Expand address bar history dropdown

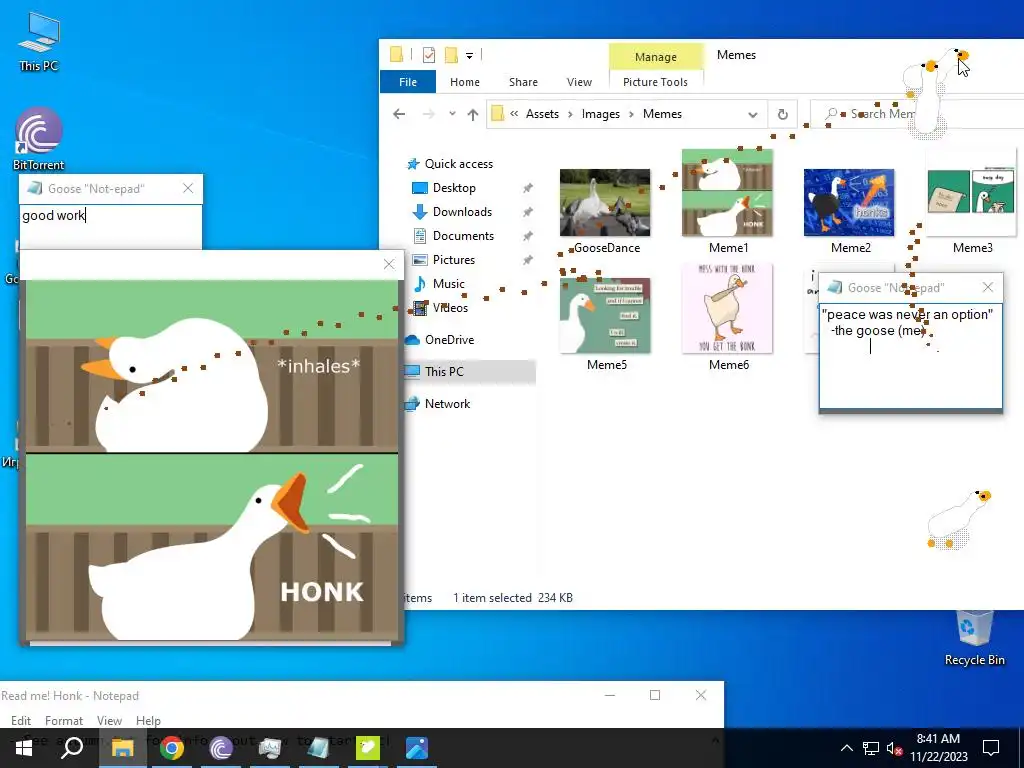coord(752,114)
